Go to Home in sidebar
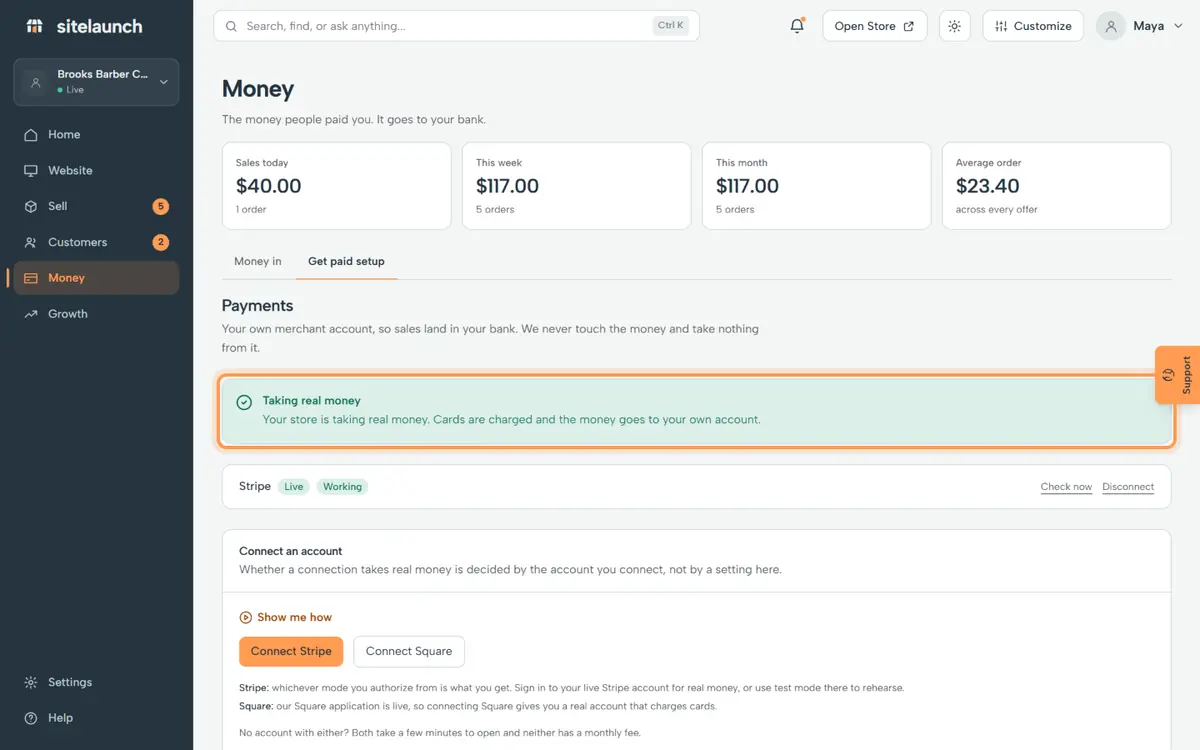1200x750 pixels. (x=96, y=135)
